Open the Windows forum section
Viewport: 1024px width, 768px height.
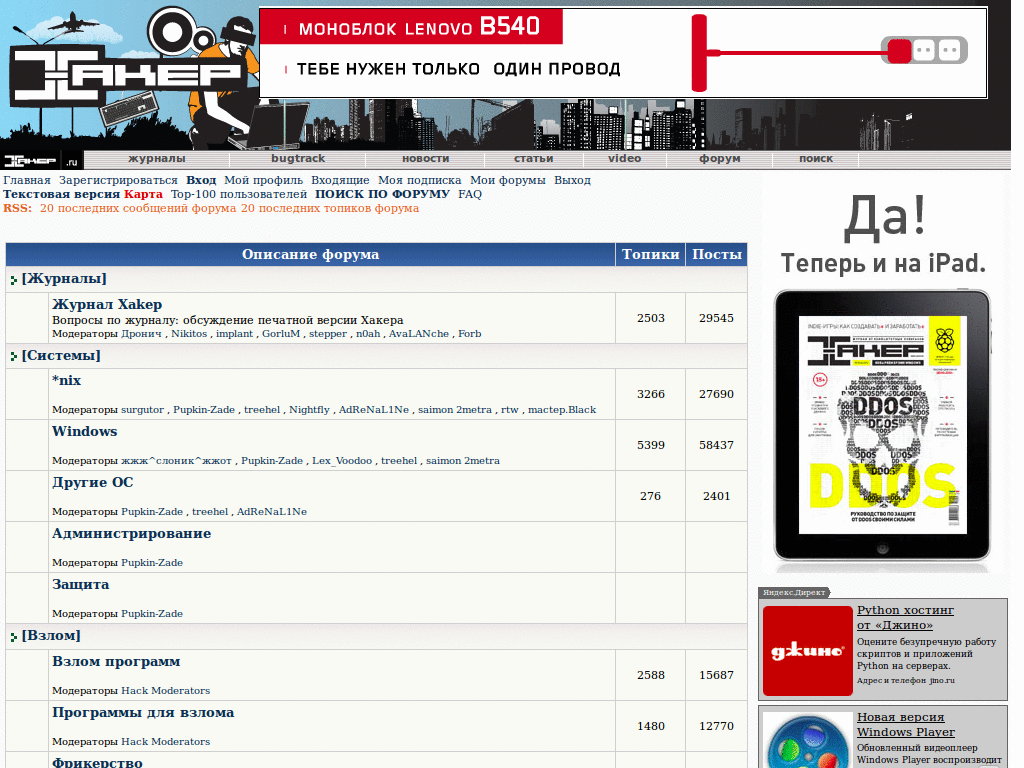(x=85, y=431)
